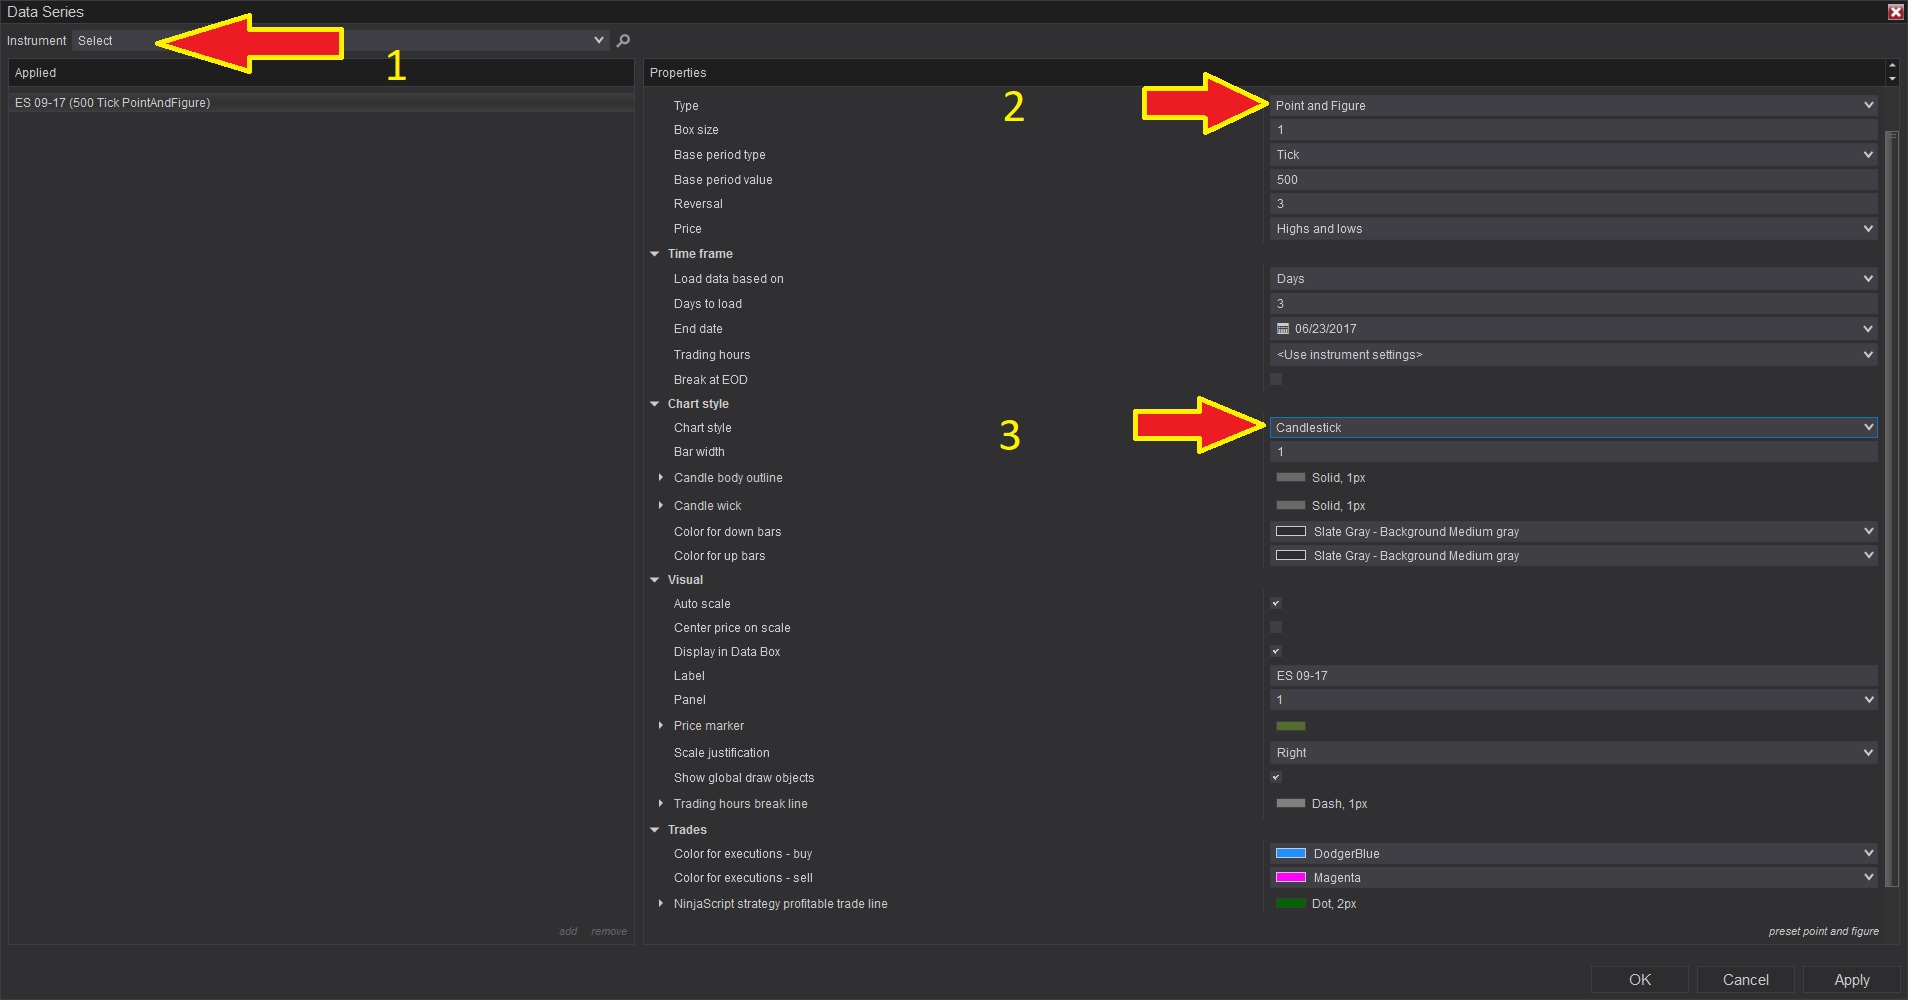Click the OK button

click(1640, 980)
